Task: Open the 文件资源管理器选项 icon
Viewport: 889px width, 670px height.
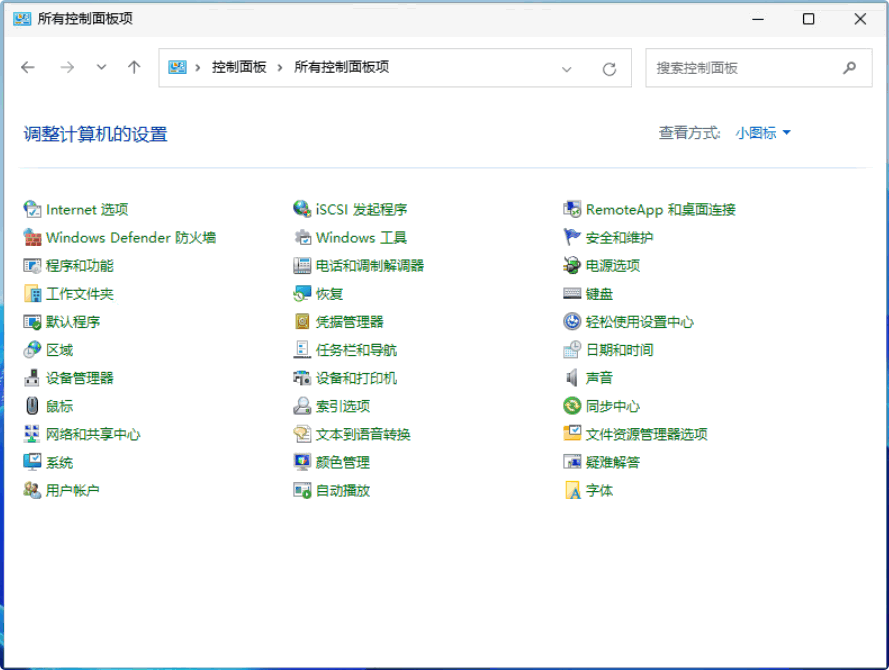Action: pos(572,434)
